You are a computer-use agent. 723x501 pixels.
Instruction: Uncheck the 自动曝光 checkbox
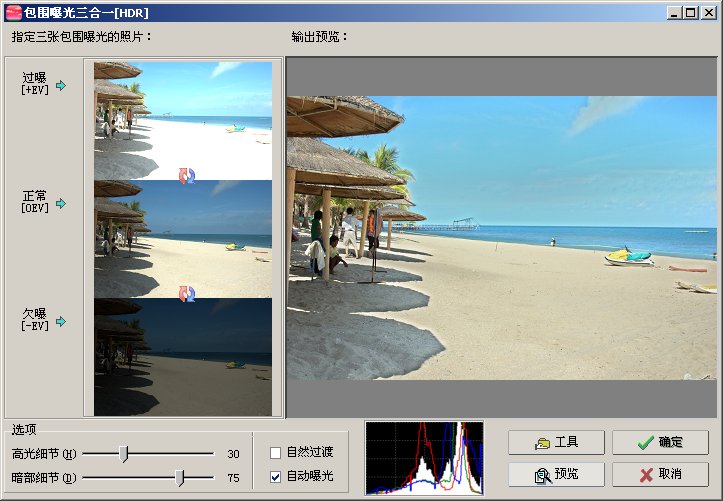[275, 477]
